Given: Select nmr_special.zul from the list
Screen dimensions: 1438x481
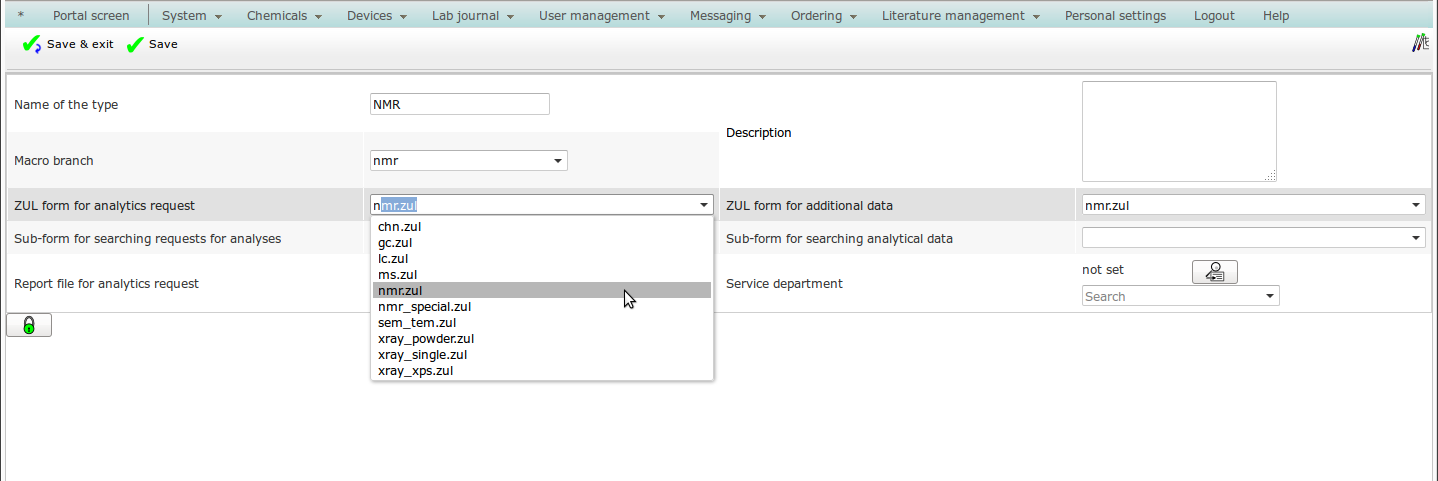Looking at the screenshot, I should (x=424, y=306).
